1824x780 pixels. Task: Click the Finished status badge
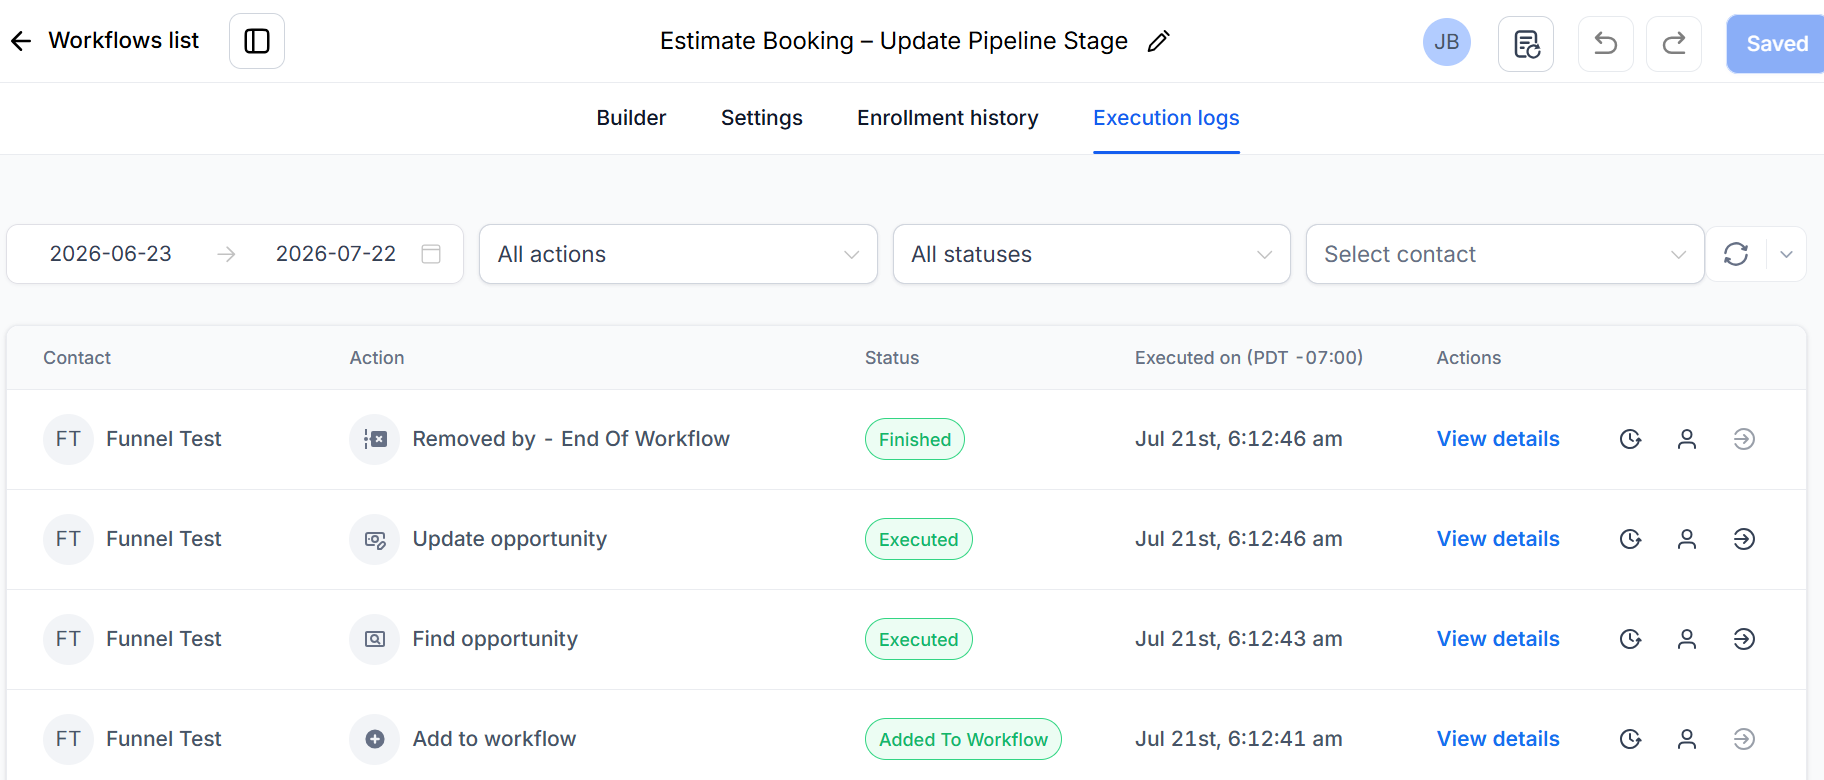tap(915, 439)
